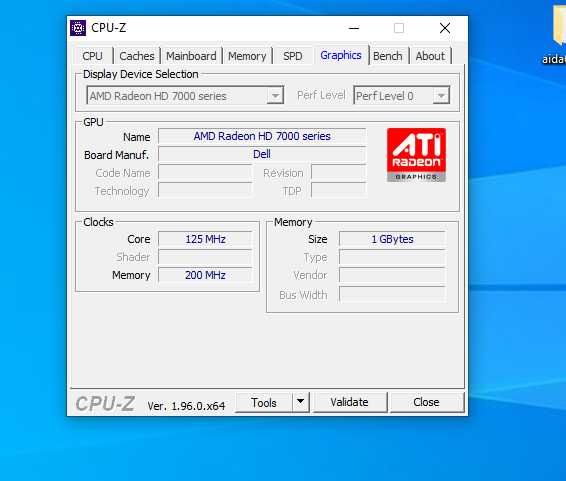
Task: Click the empty memory Type field
Action: click(392, 257)
